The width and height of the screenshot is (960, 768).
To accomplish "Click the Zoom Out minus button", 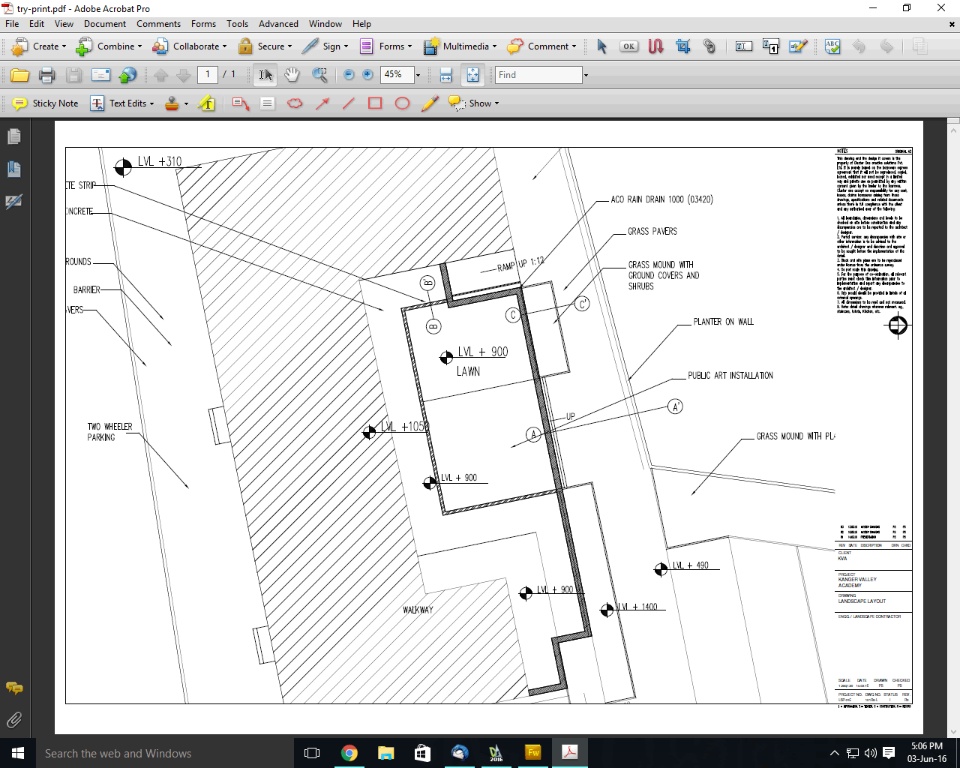I will tap(349, 75).
